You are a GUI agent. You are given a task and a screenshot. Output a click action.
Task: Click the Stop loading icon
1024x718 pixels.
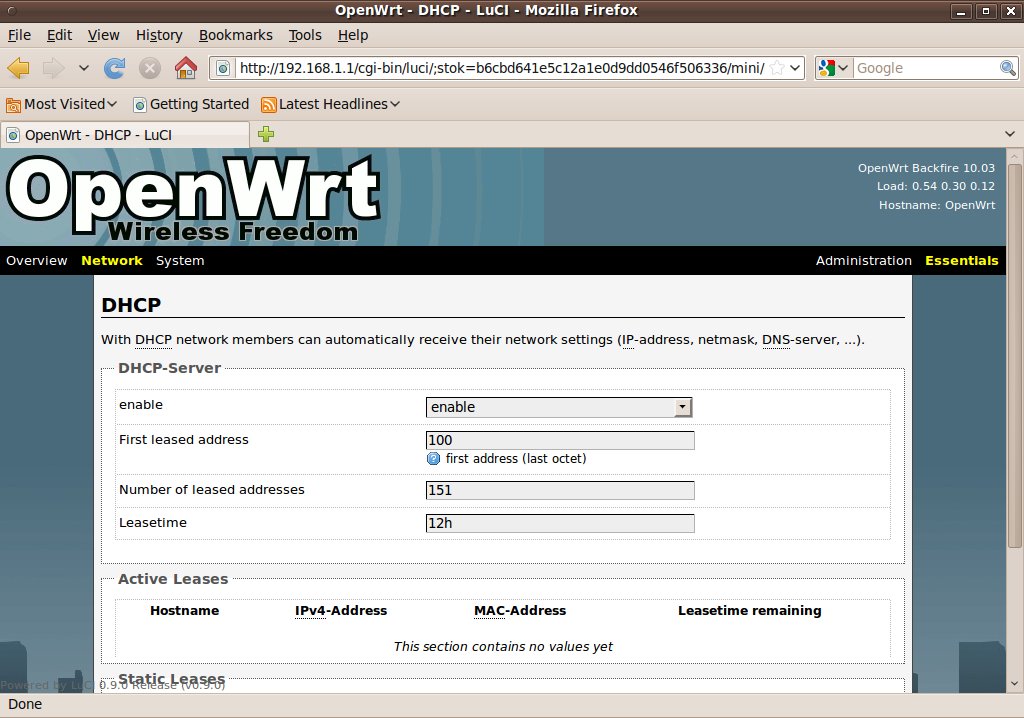click(x=150, y=68)
